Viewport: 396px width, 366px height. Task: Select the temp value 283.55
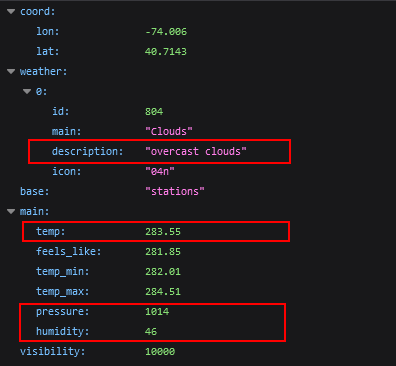point(163,231)
